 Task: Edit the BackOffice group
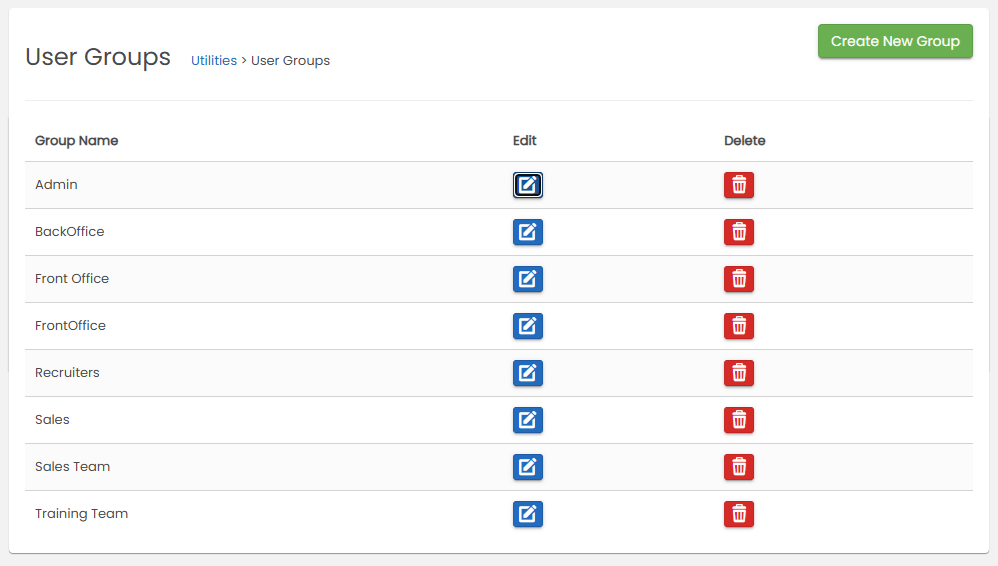tap(528, 232)
